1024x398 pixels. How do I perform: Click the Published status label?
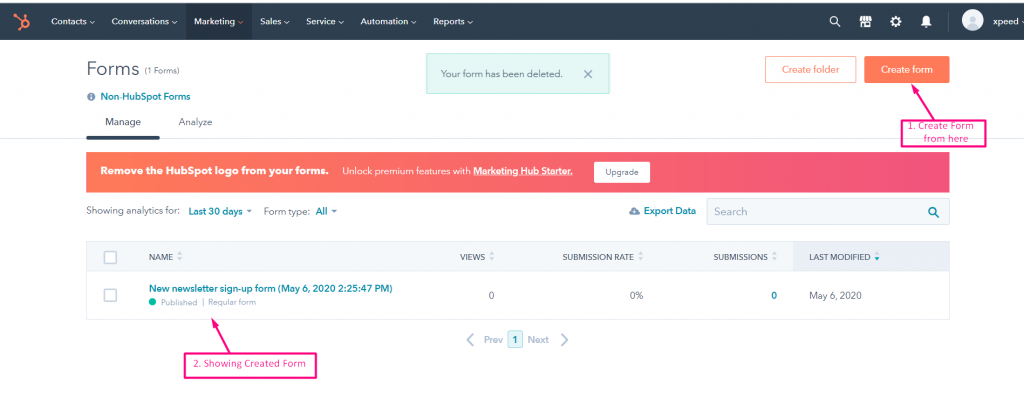[x=179, y=303]
